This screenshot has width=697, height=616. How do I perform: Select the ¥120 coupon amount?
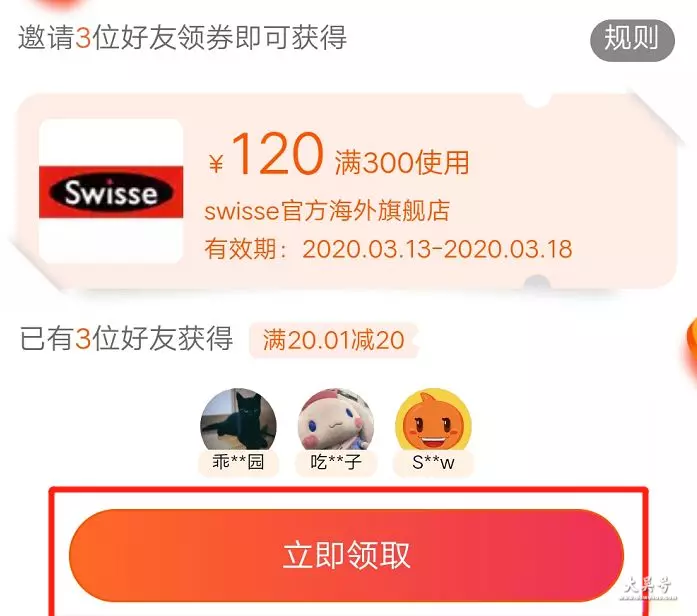point(266,154)
